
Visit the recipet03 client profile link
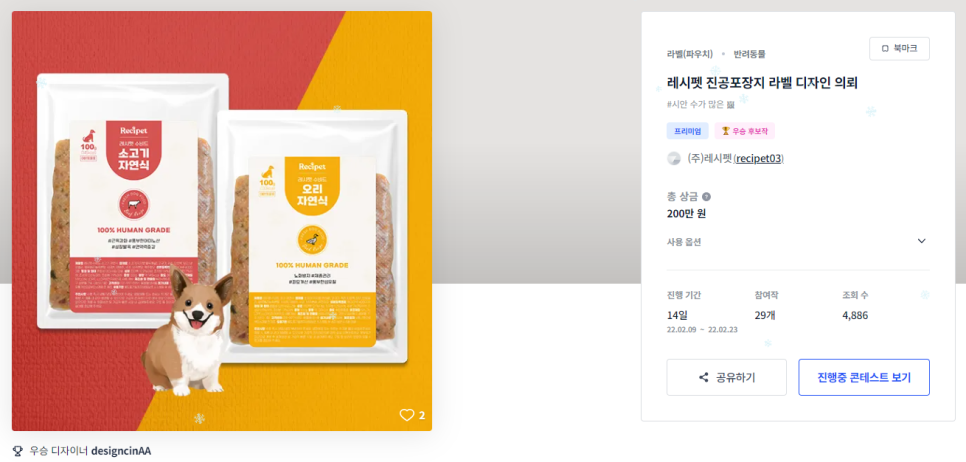pos(759,158)
